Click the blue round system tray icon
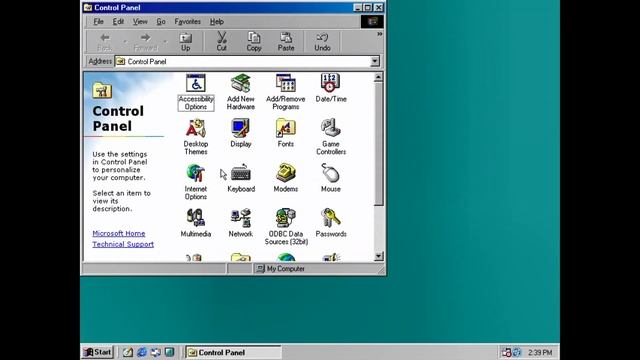 coord(517,352)
